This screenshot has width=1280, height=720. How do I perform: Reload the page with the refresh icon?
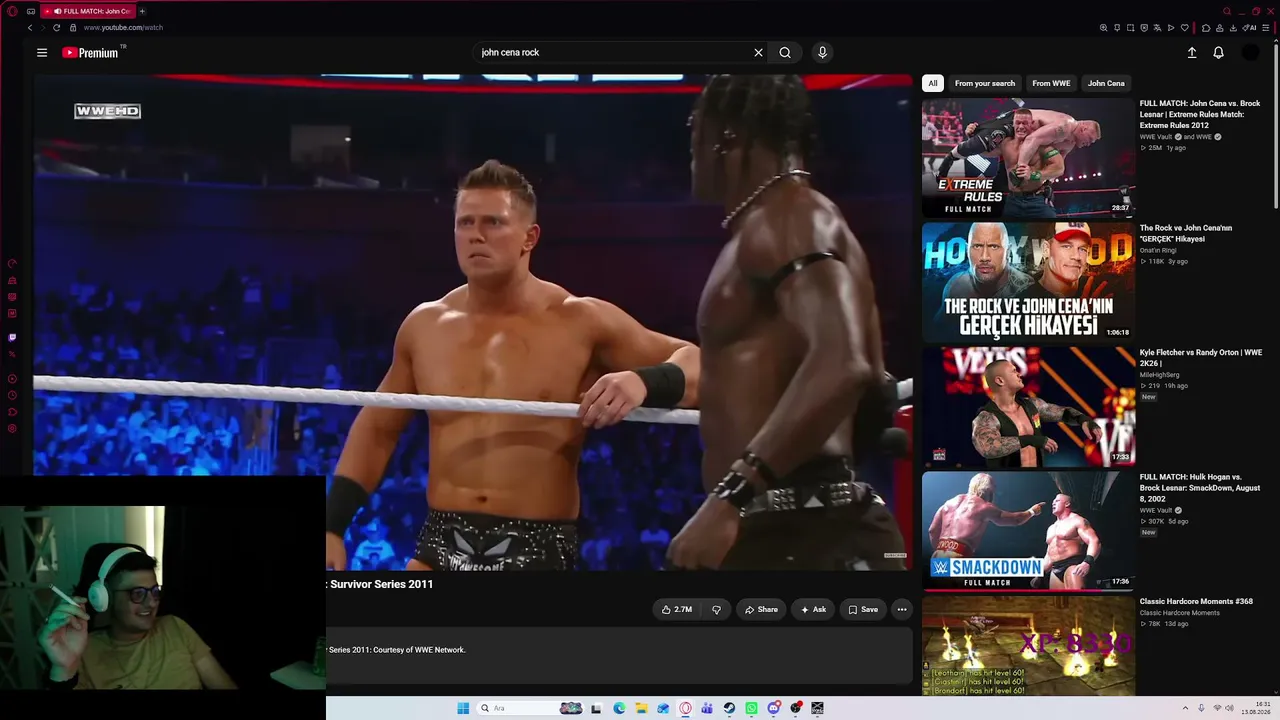point(56,28)
